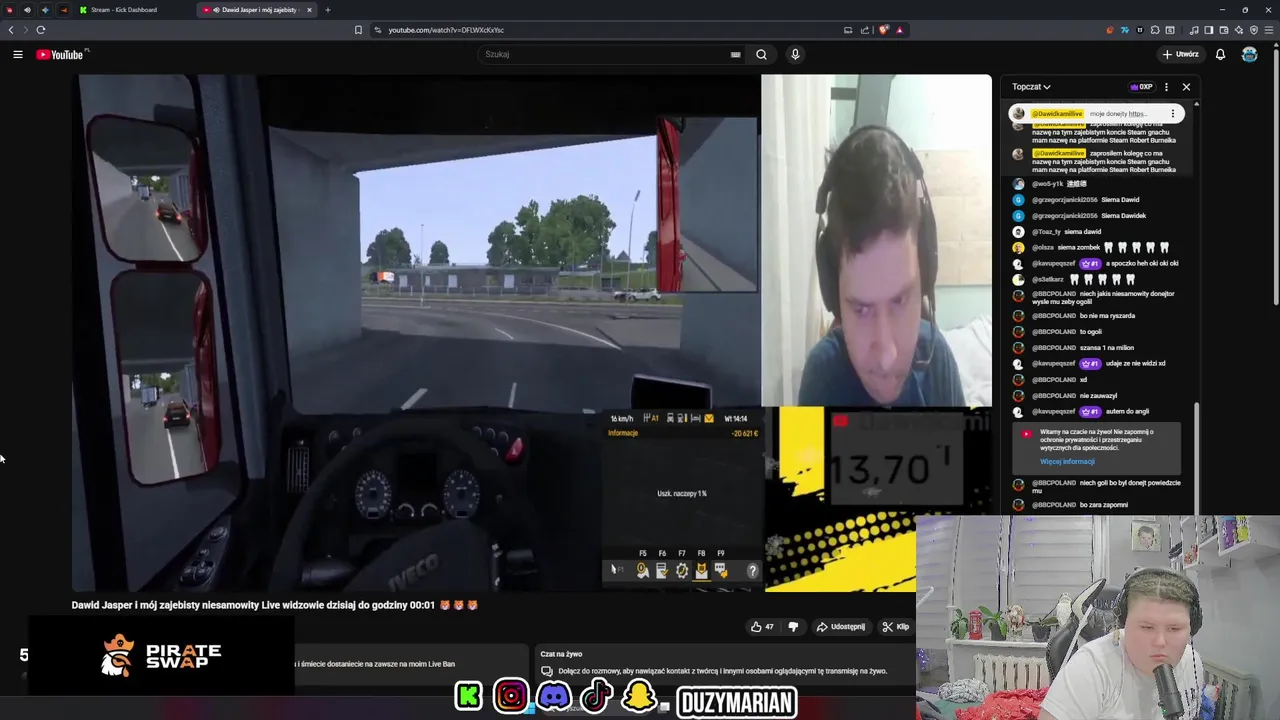Close the live chat panel
This screenshot has height=720, width=1280.
coord(1186,87)
